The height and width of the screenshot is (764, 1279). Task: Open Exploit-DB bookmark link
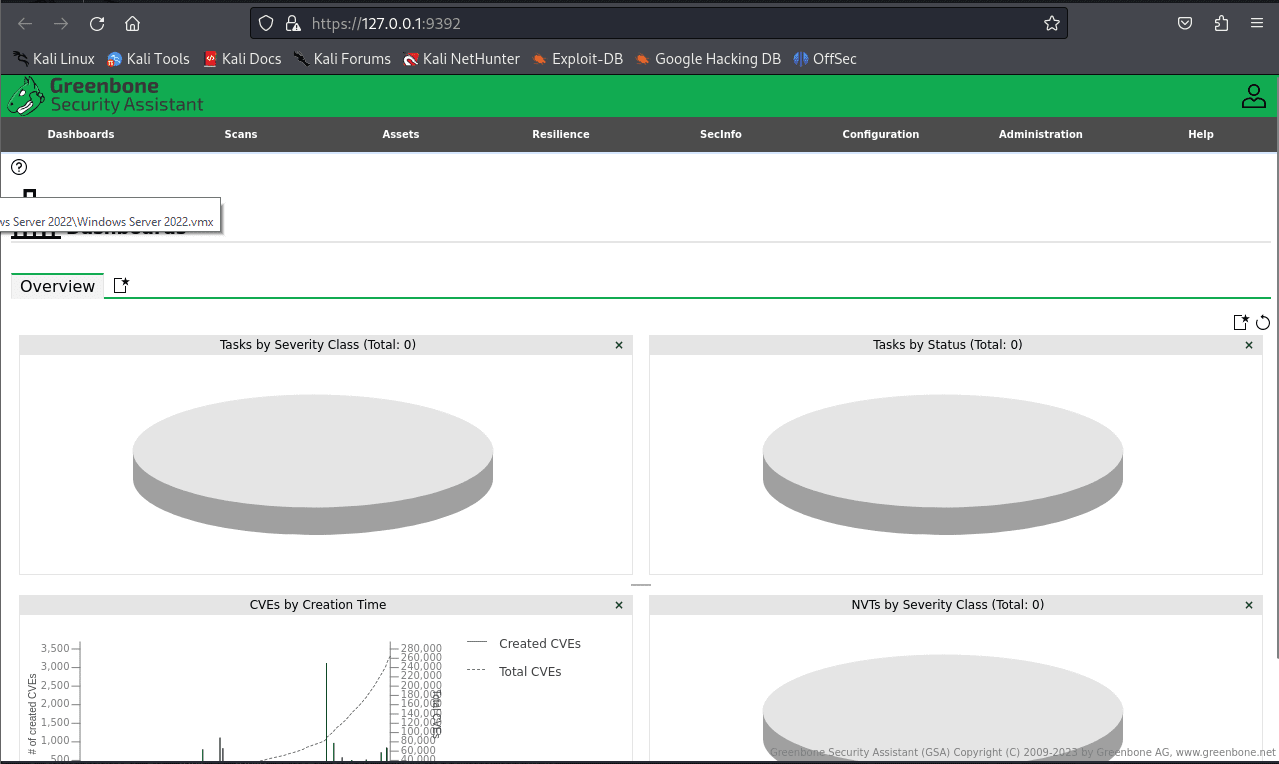[x=577, y=59]
